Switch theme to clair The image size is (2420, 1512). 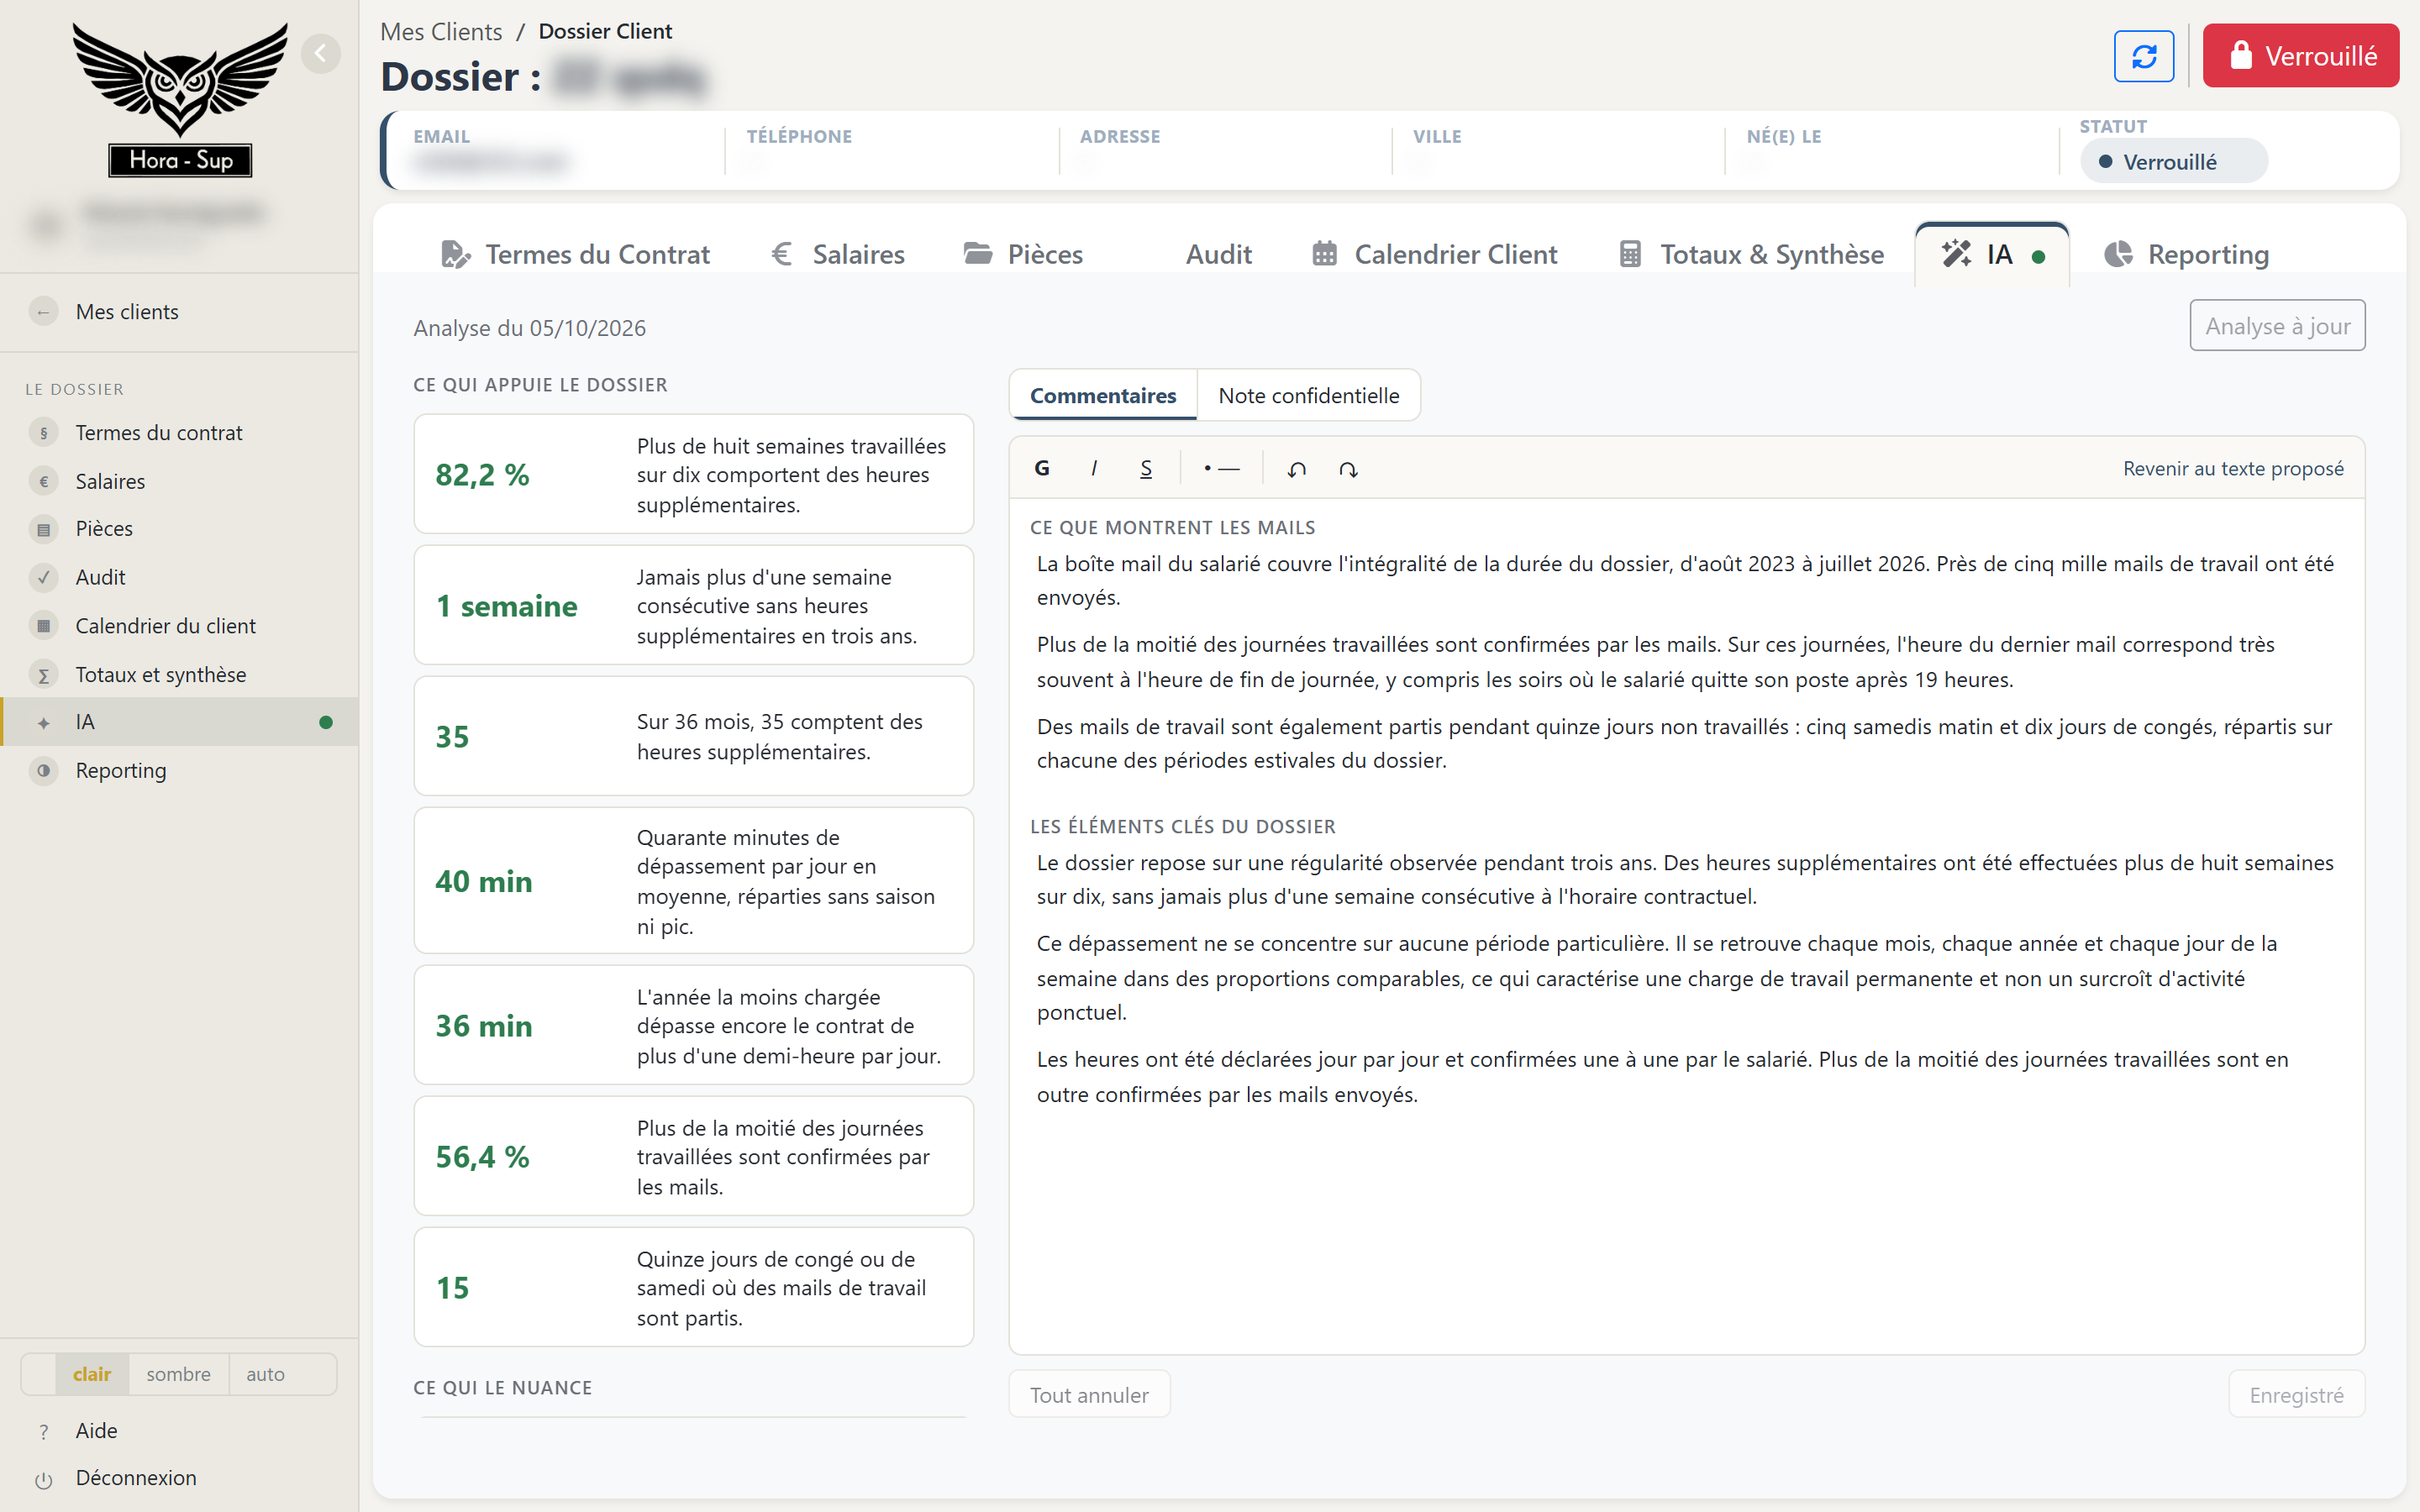91,1374
